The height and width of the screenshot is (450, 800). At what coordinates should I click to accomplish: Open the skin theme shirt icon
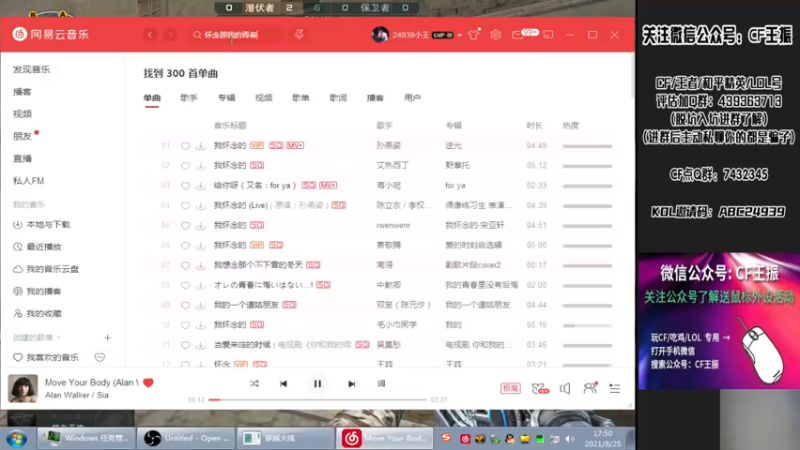click(x=474, y=35)
